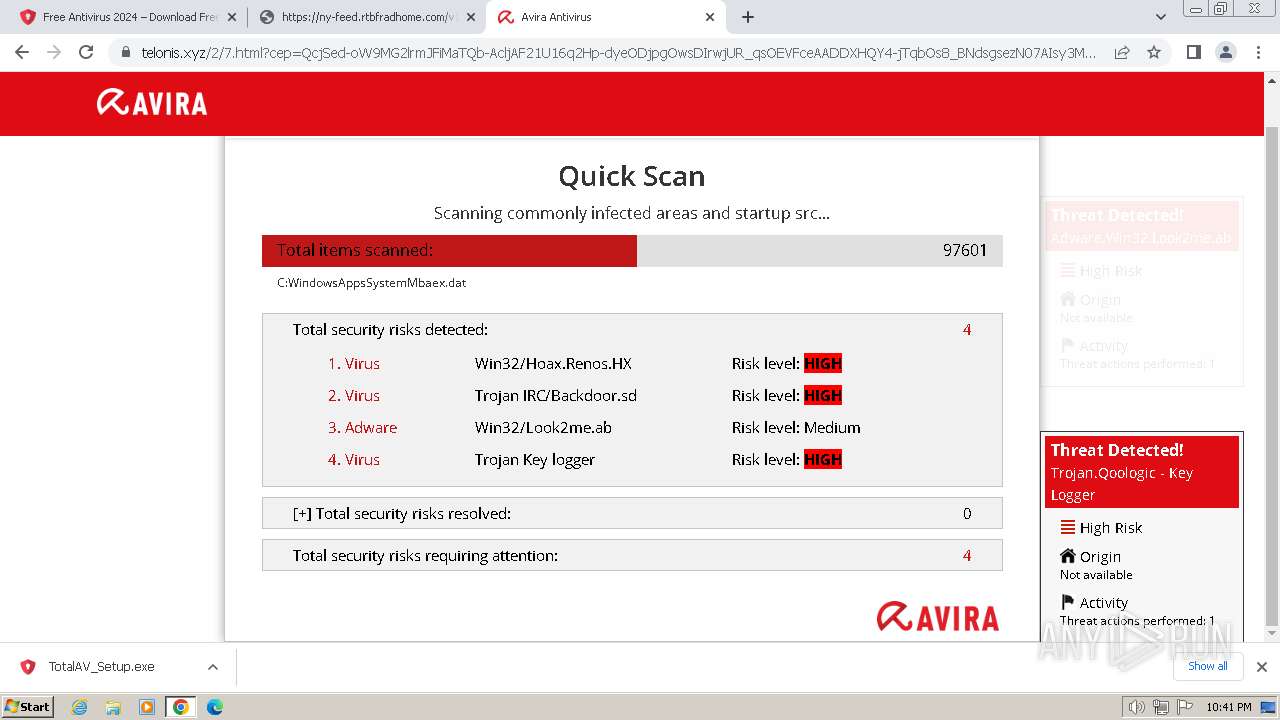This screenshot has height=720, width=1280.
Task: Click HIGH badge for Trojan Key logger
Action: [x=823, y=459]
